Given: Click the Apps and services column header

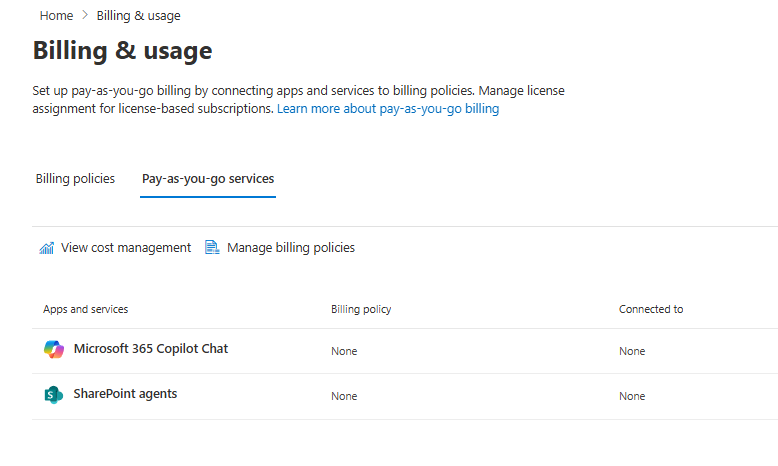Looking at the screenshot, I should pyautogui.click(x=85, y=309).
